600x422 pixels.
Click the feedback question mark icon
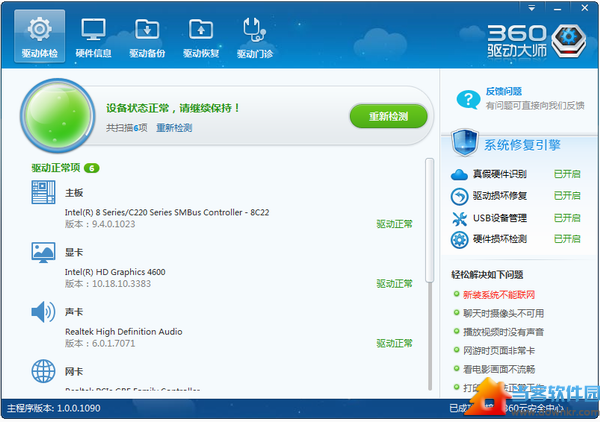[x=468, y=99]
